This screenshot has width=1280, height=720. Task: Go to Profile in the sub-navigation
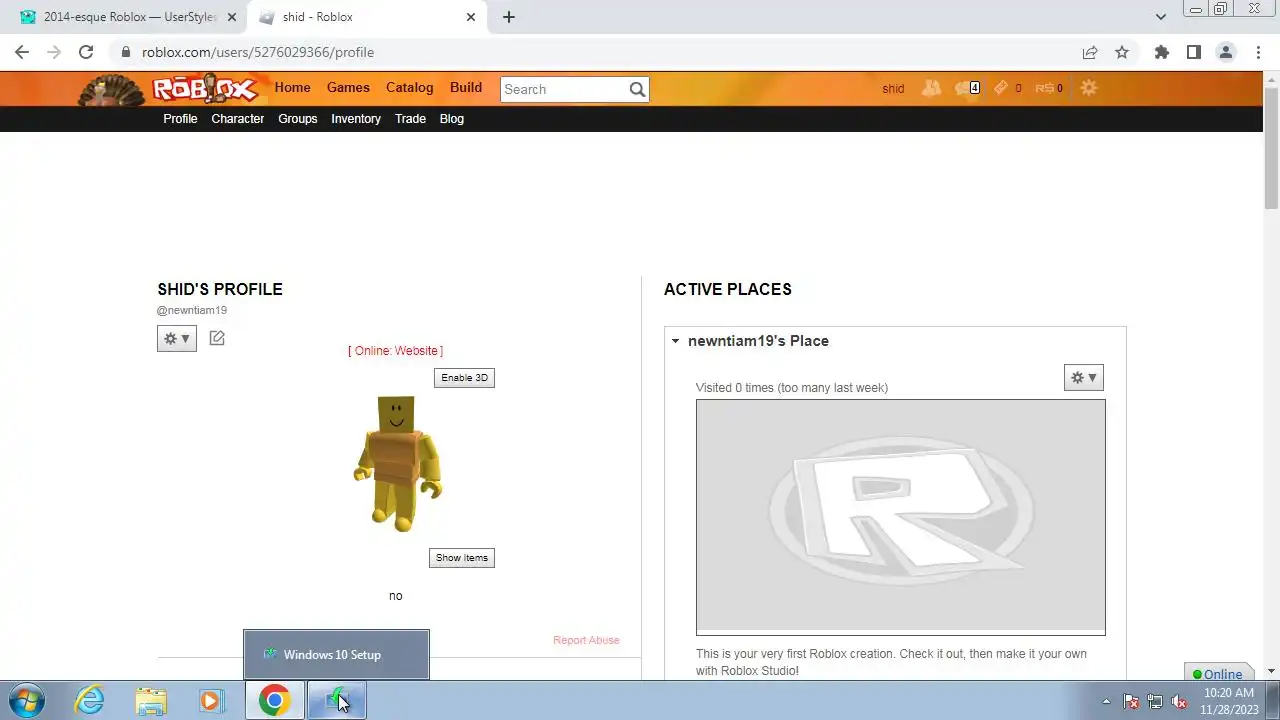coord(180,119)
